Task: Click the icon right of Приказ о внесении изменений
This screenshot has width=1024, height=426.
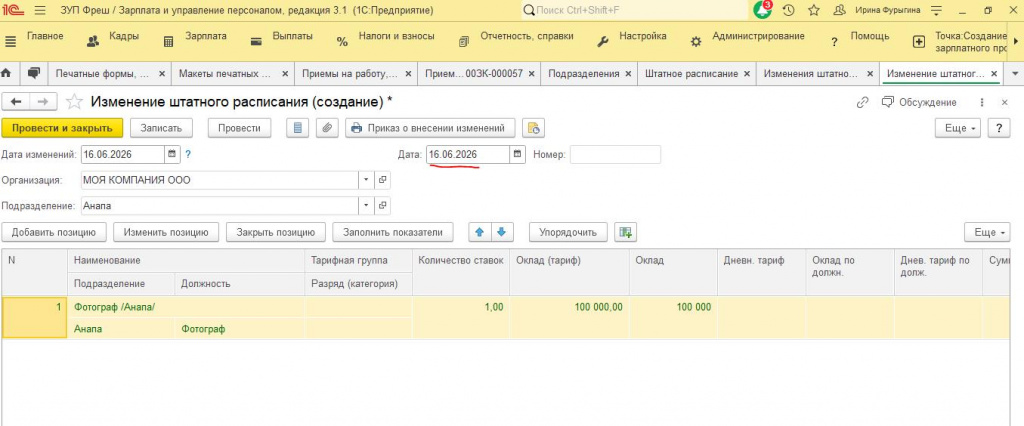Action: click(x=534, y=128)
